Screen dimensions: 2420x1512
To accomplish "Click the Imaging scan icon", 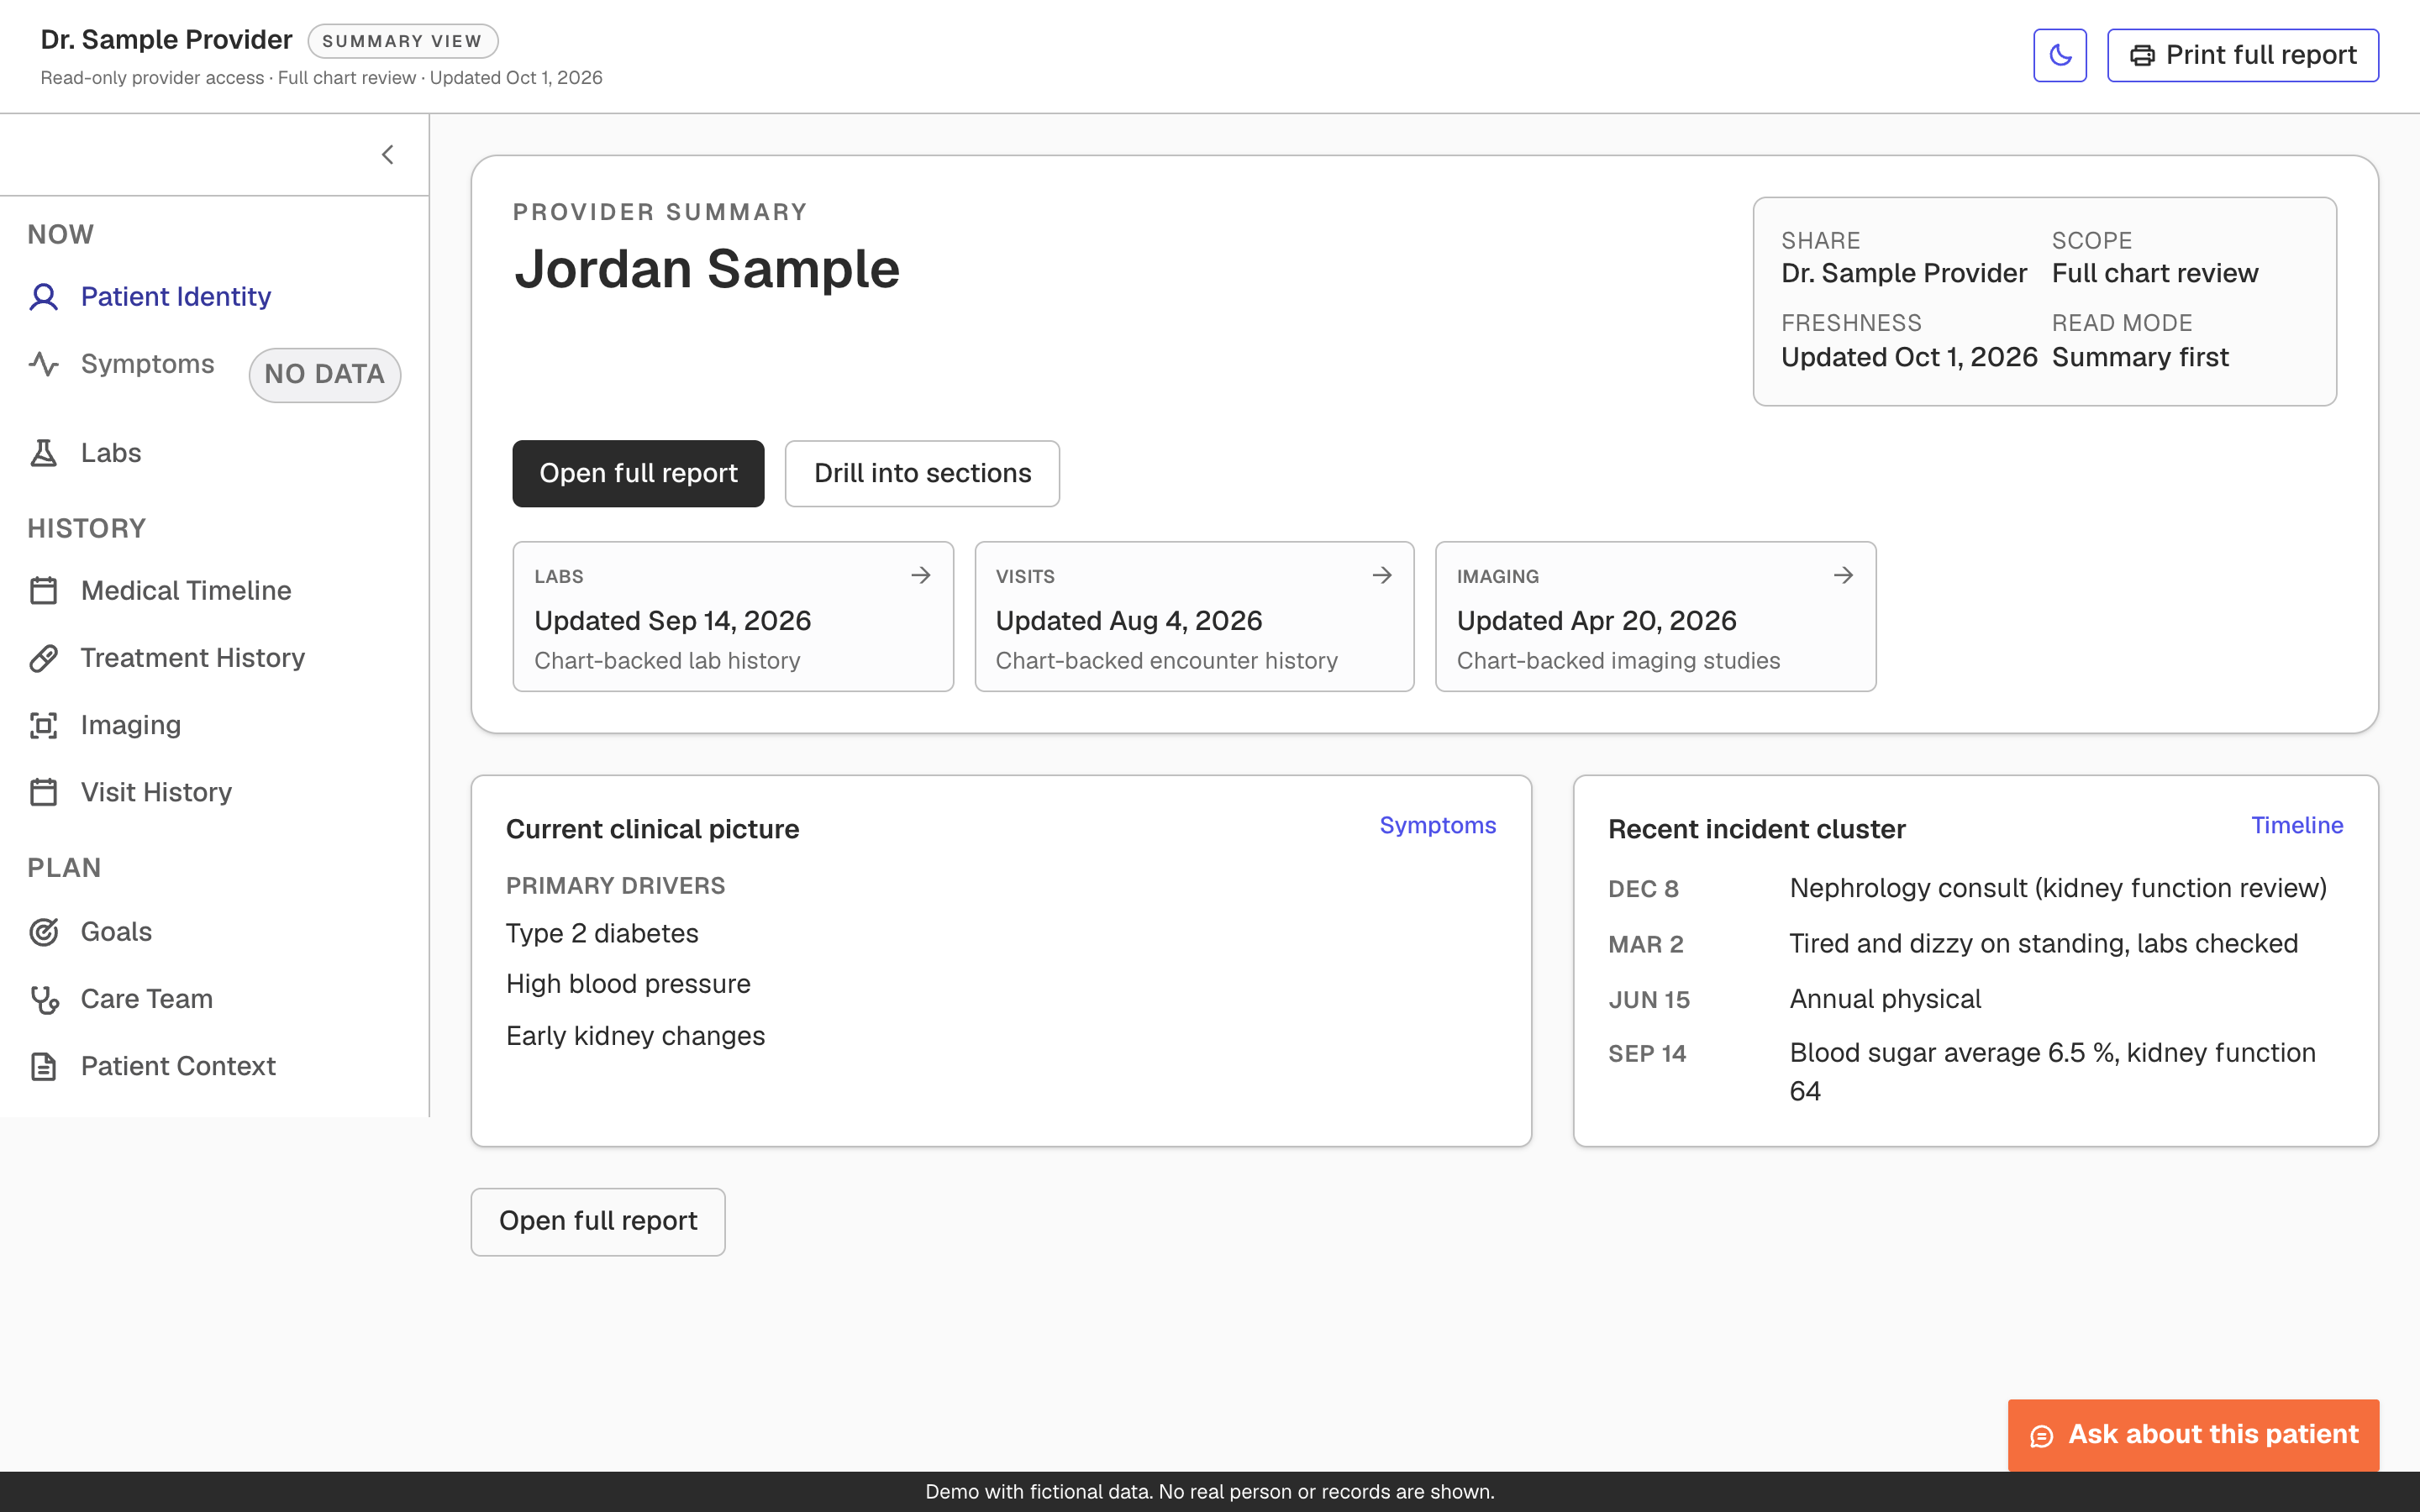I will (43, 725).
